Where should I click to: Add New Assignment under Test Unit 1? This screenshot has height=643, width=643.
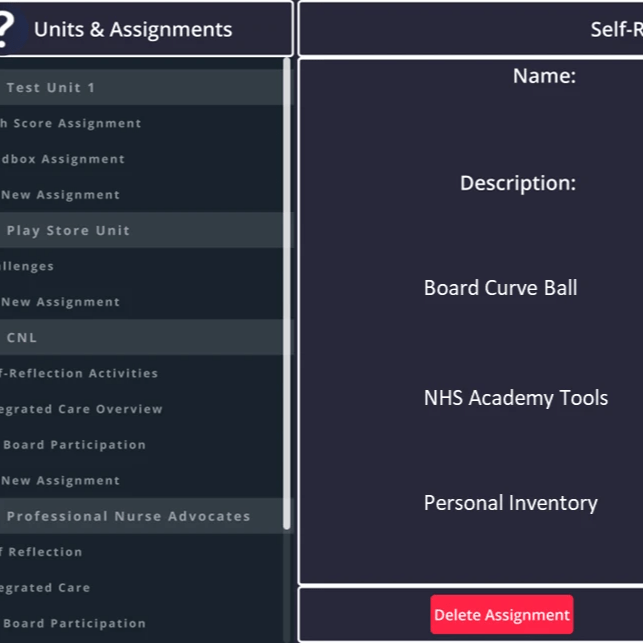[x=60, y=195]
